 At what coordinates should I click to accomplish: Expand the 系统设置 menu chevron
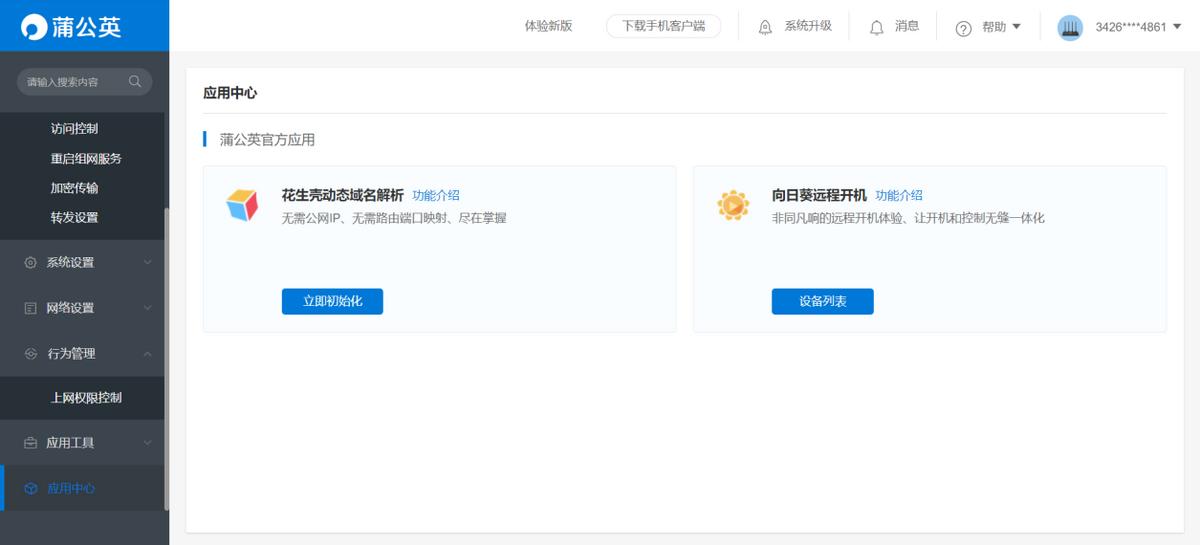pos(148,262)
